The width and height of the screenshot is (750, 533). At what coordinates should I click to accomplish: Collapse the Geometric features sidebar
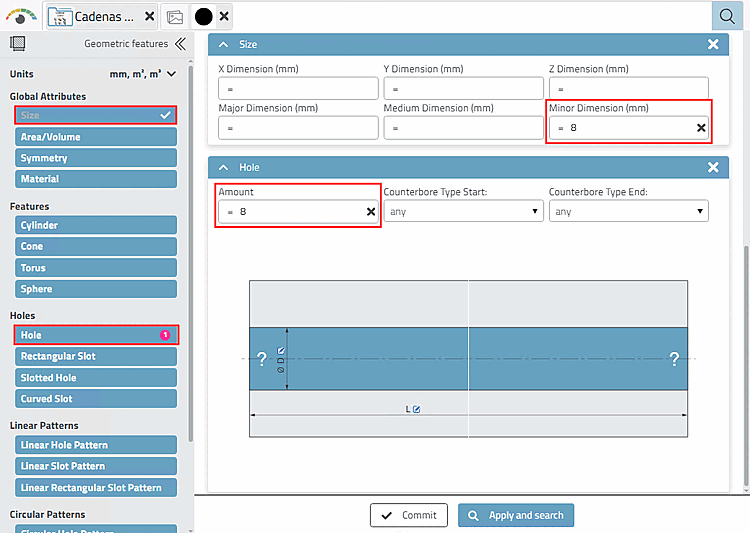pos(180,44)
